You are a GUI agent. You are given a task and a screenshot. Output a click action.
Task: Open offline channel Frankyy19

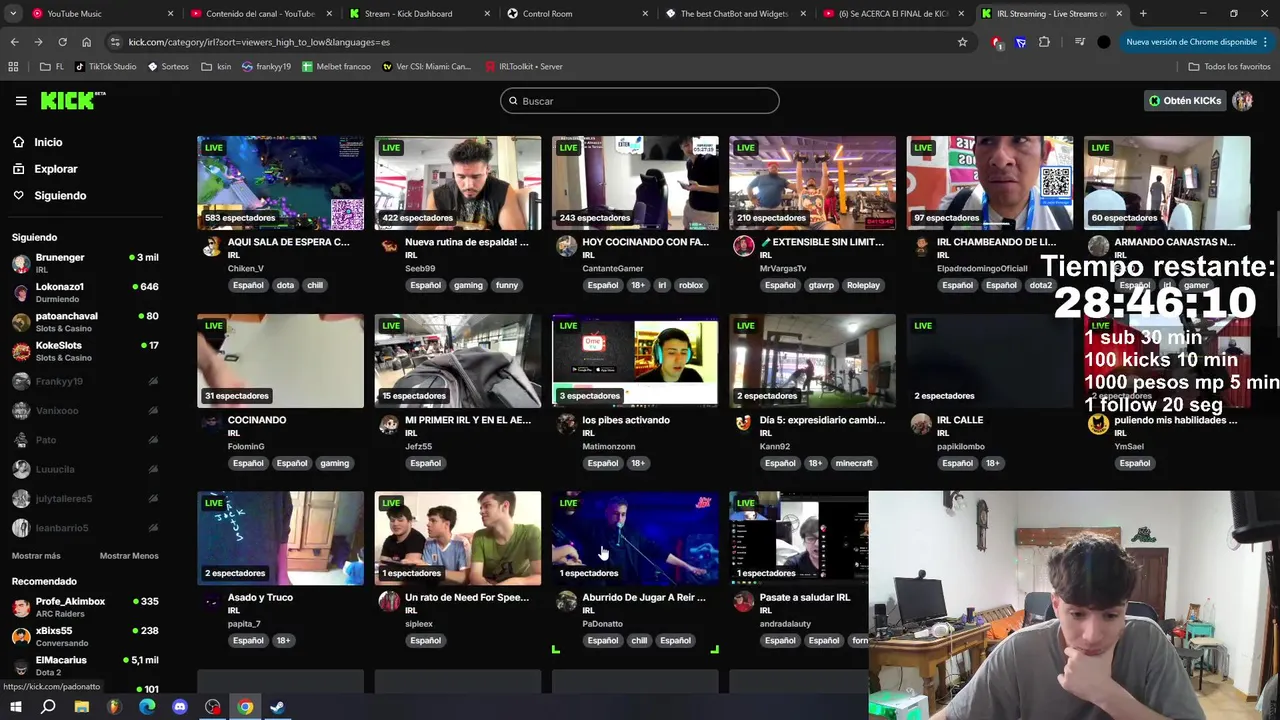click(85, 381)
